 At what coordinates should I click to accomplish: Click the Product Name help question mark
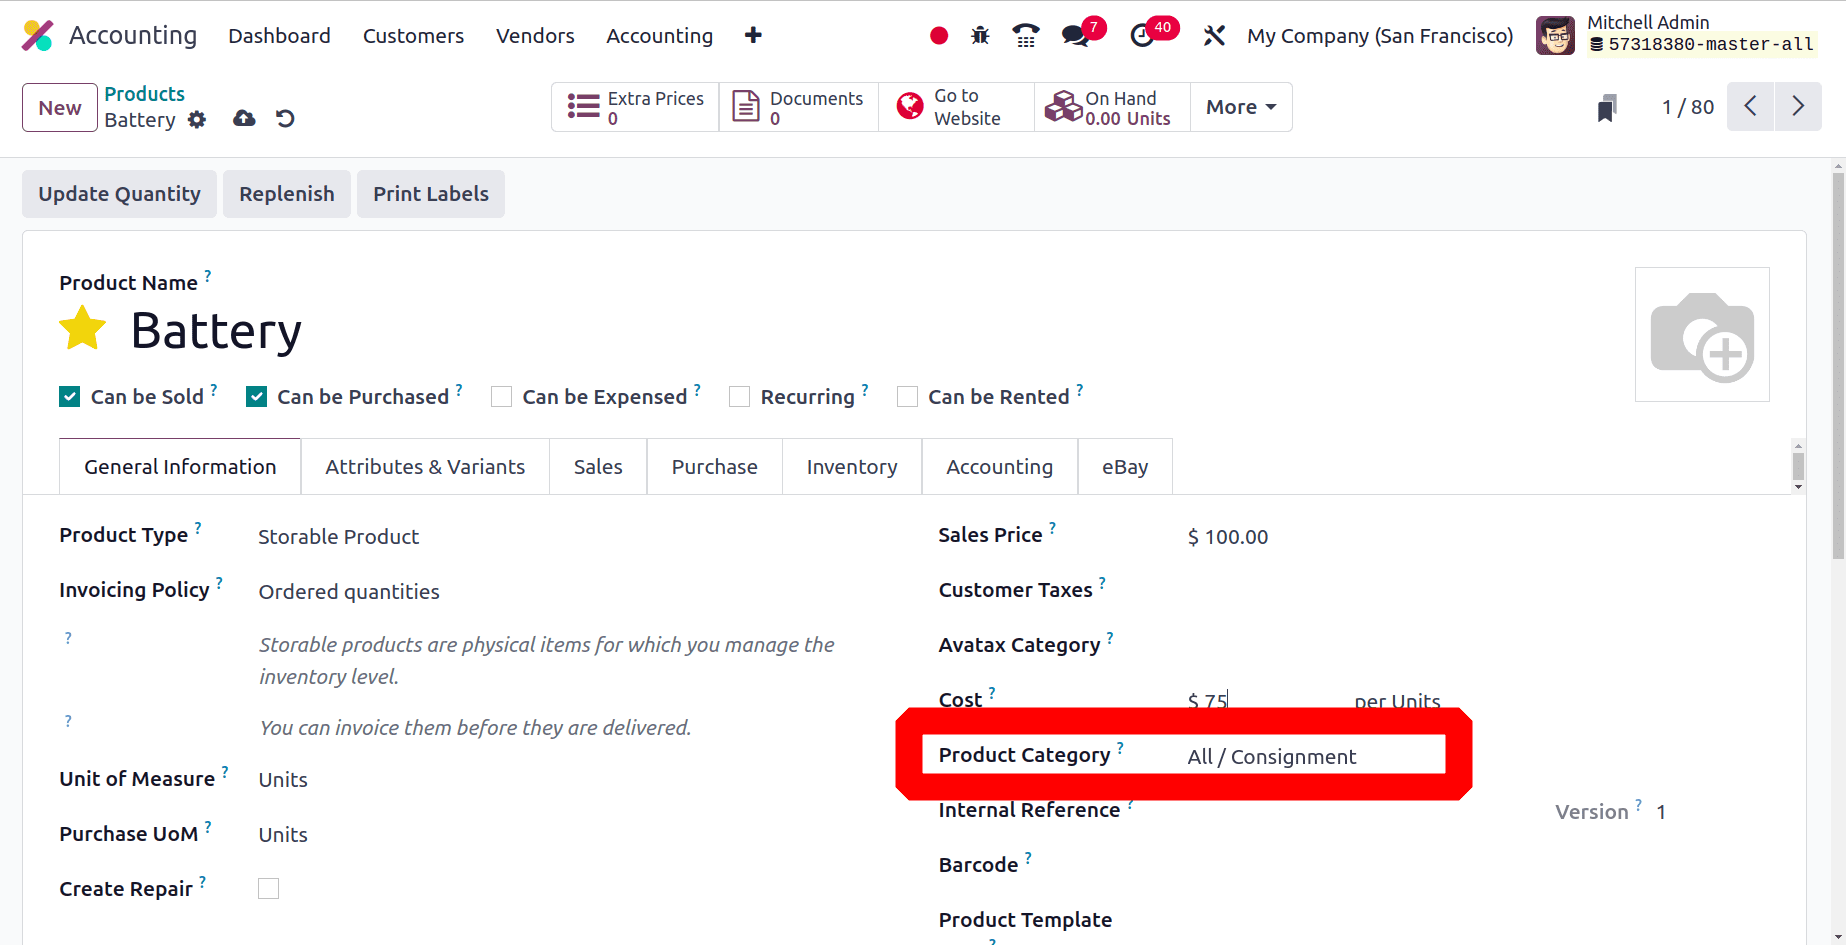click(x=208, y=275)
